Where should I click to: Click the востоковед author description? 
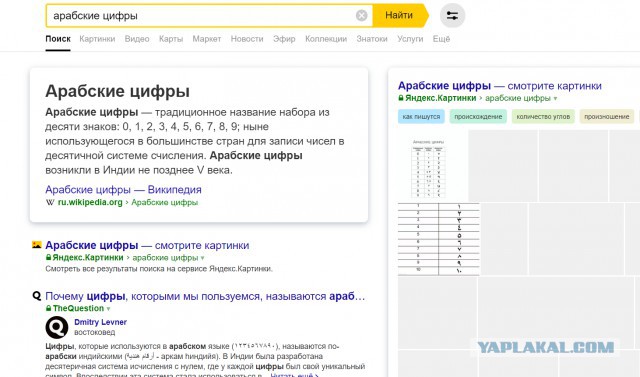95,332
